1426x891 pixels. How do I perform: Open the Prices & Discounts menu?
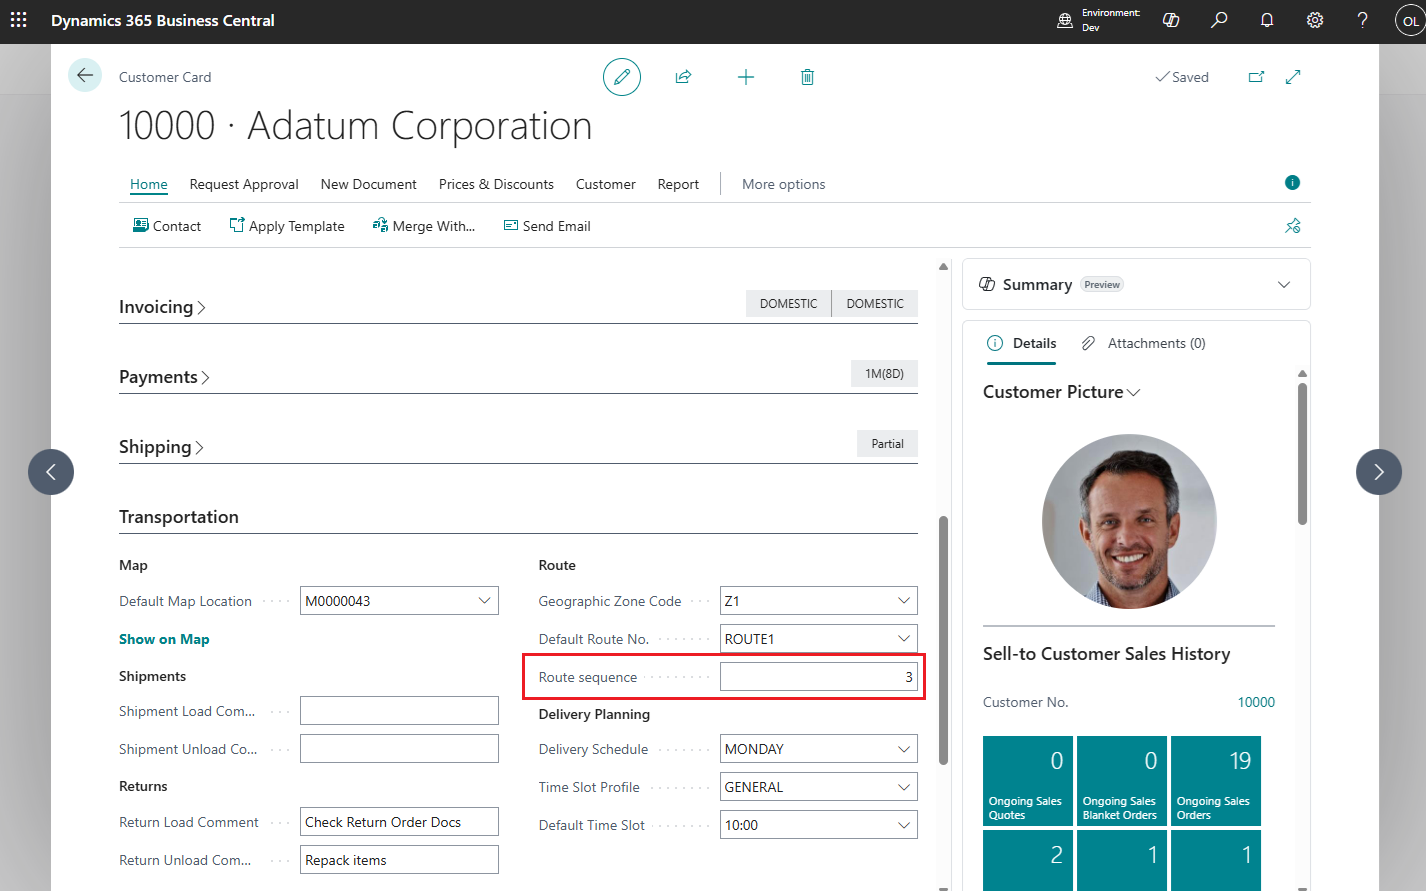pos(496,184)
